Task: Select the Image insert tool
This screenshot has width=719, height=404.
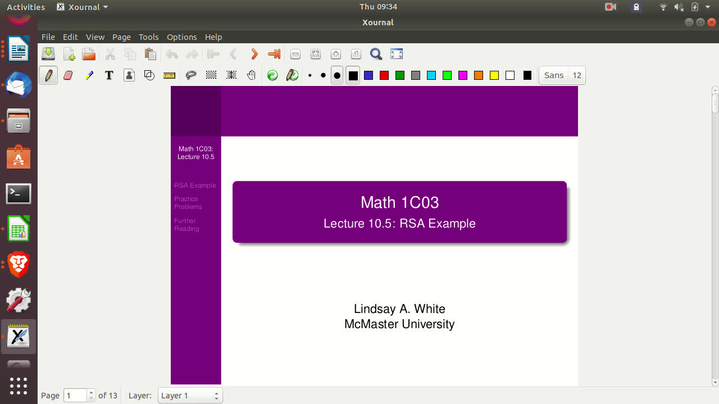Action: point(129,75)
